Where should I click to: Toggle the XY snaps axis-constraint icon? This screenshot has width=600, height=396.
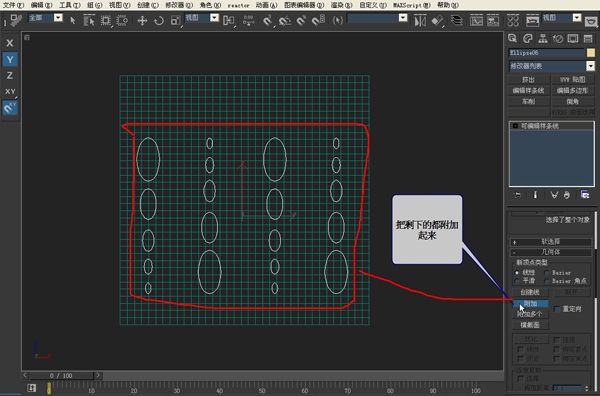[x=10, y=108]
